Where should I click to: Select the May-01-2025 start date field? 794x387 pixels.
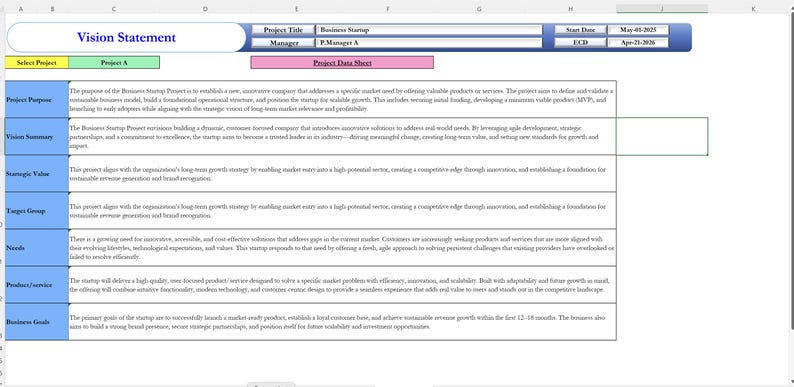tap(638, 30)
